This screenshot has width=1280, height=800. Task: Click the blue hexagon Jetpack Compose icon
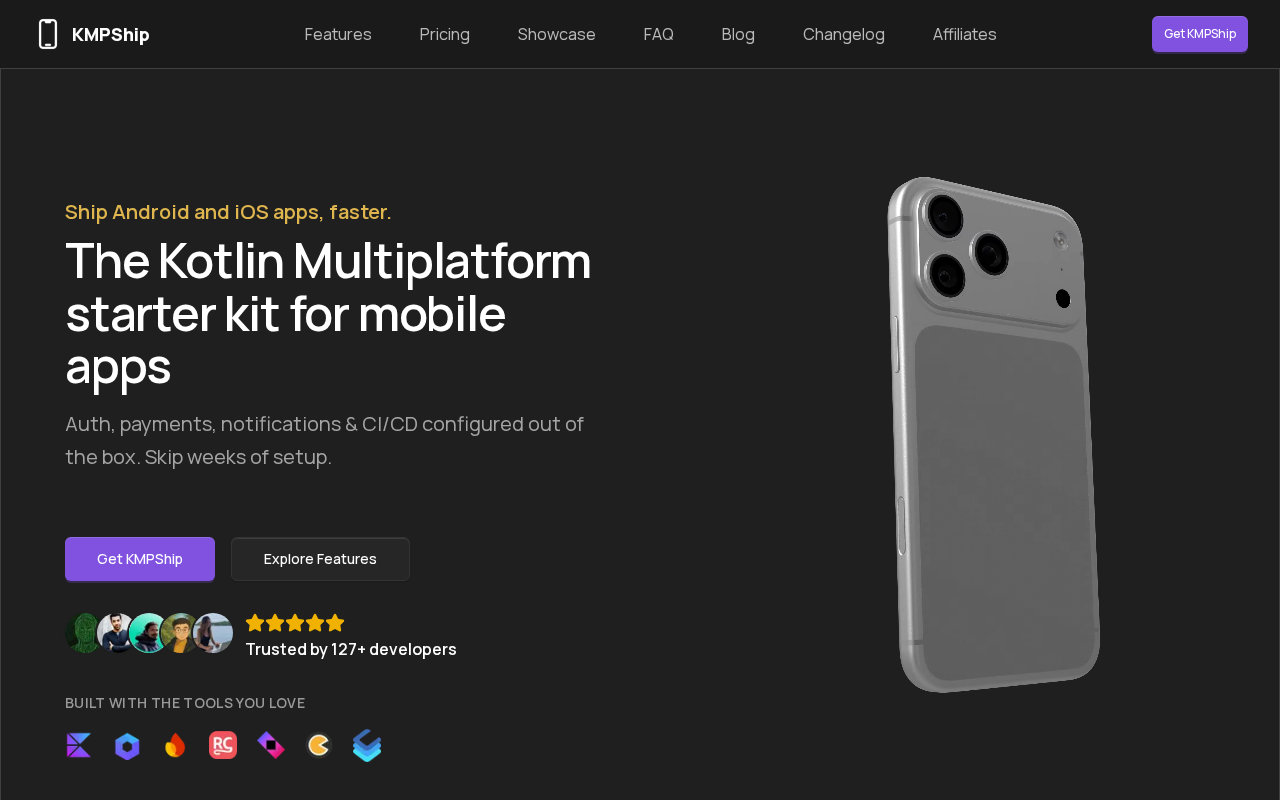pos(127,746)
